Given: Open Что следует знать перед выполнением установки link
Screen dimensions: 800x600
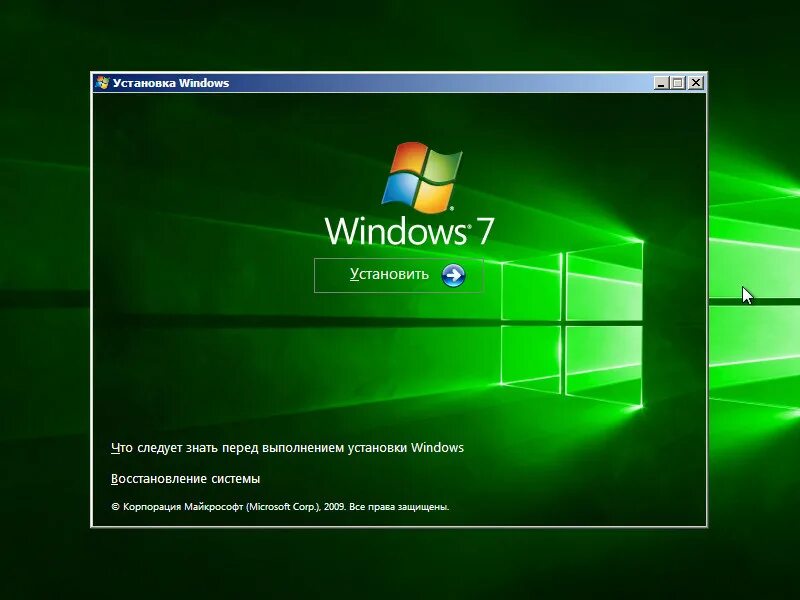Looking at the screenshot, I should [287, 447].
